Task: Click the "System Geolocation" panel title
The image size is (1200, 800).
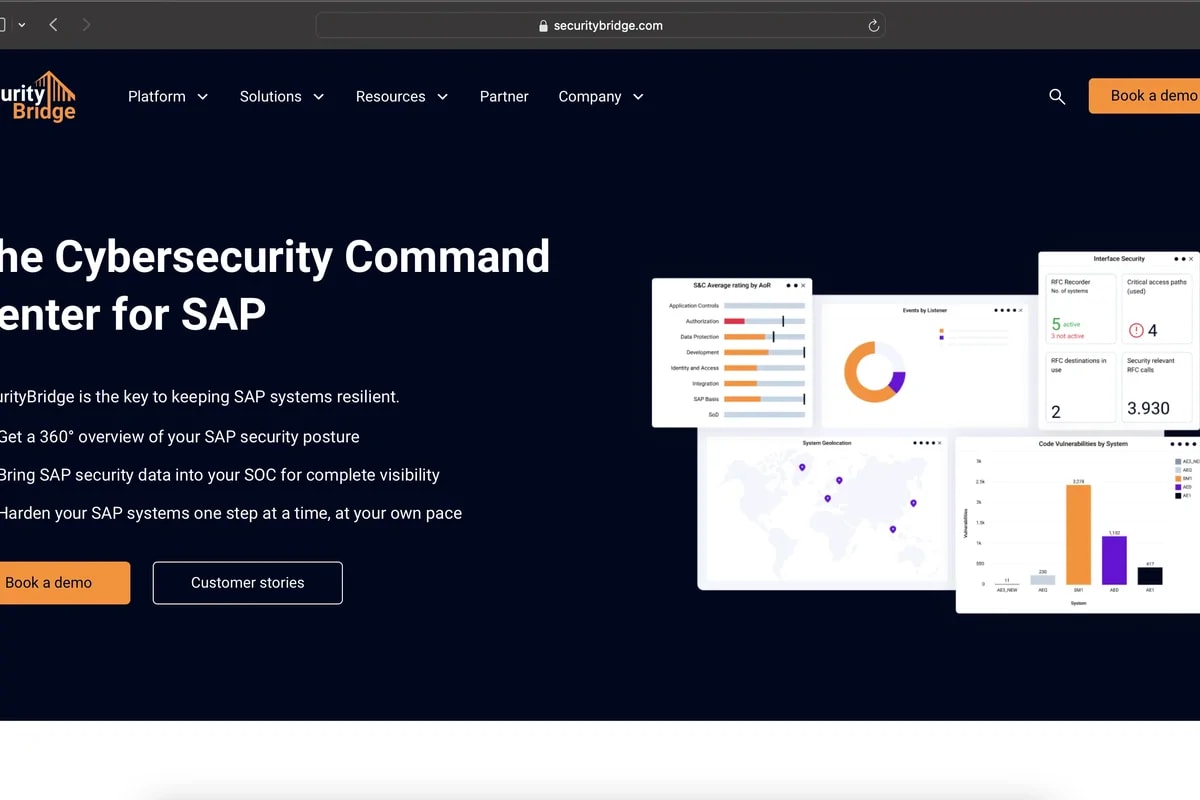Action: click(x=827, y=443)
